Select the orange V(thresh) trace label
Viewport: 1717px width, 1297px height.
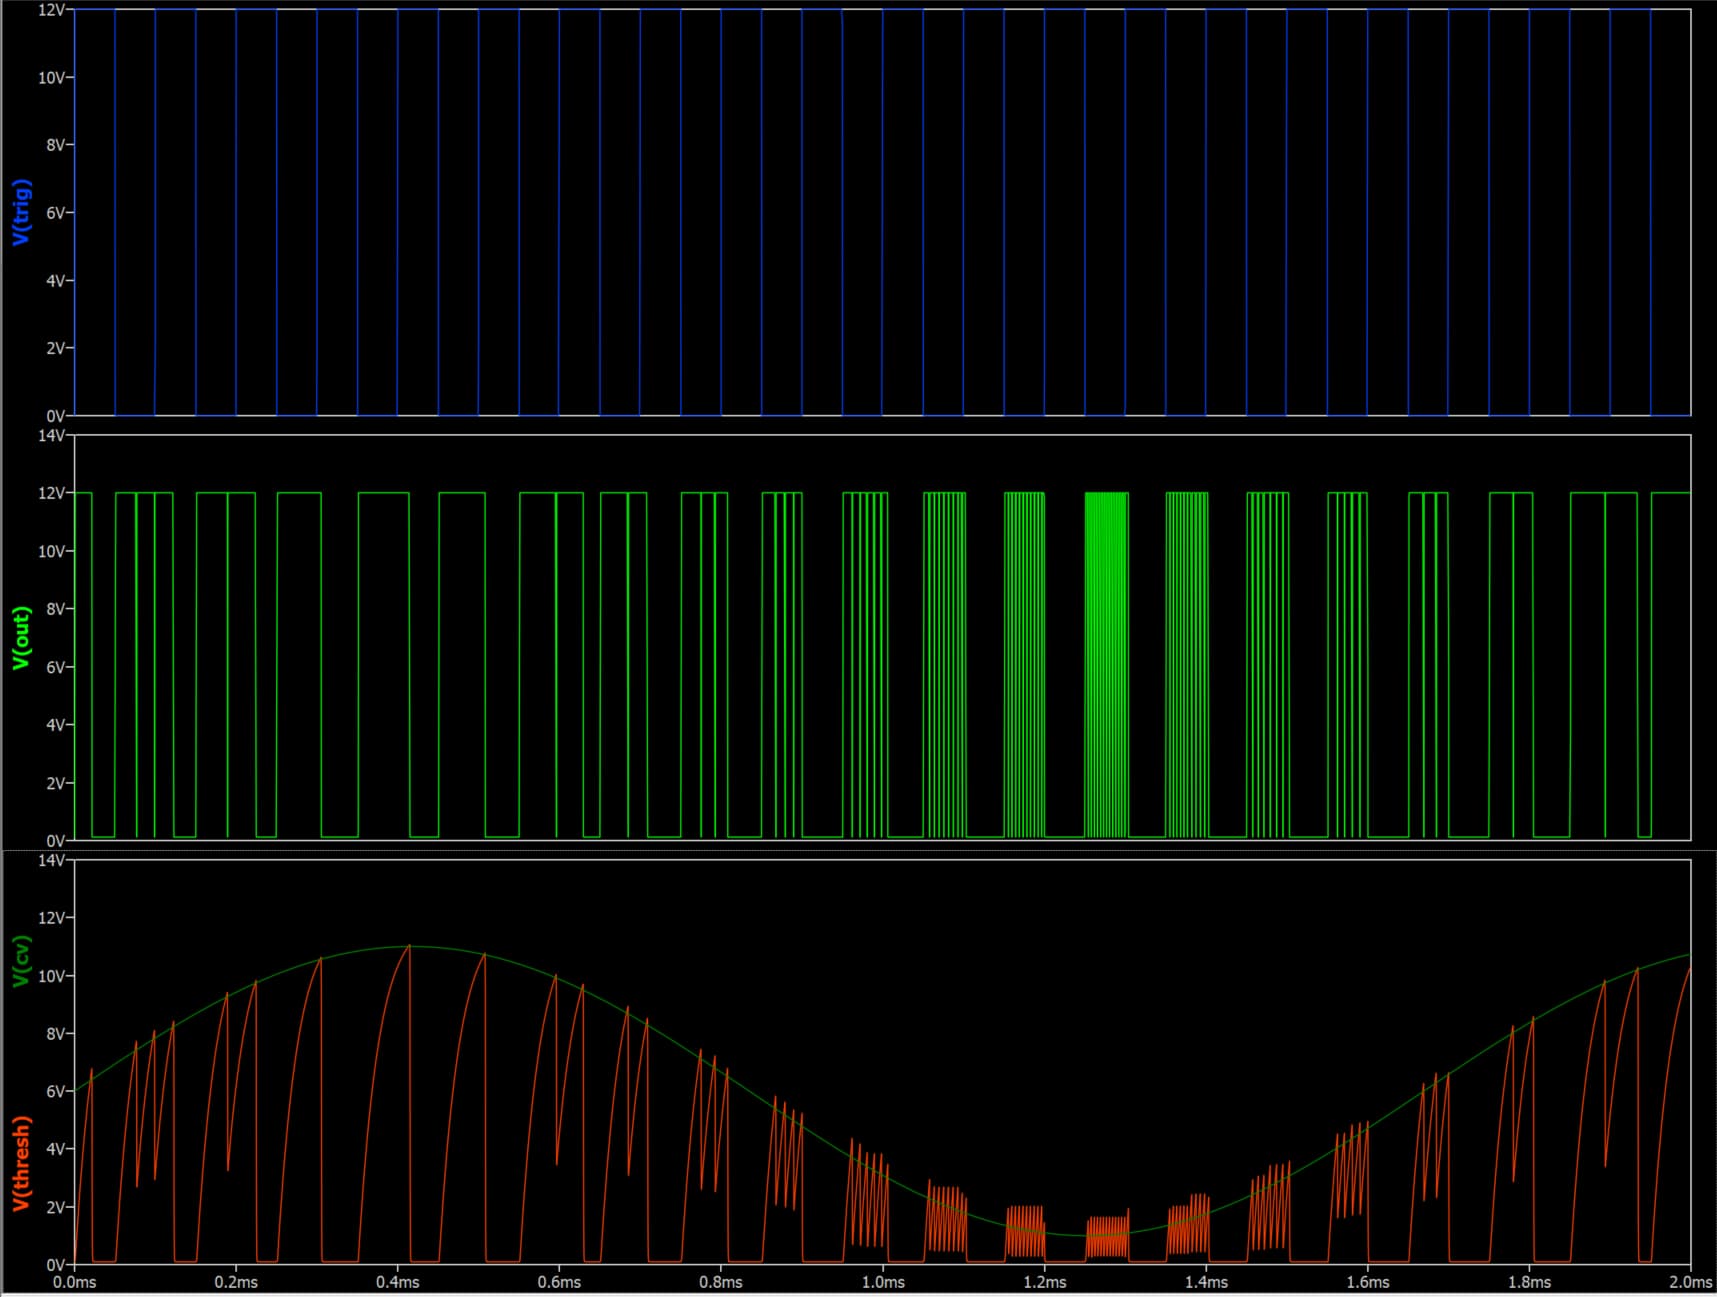click(x=22, y=1163)
